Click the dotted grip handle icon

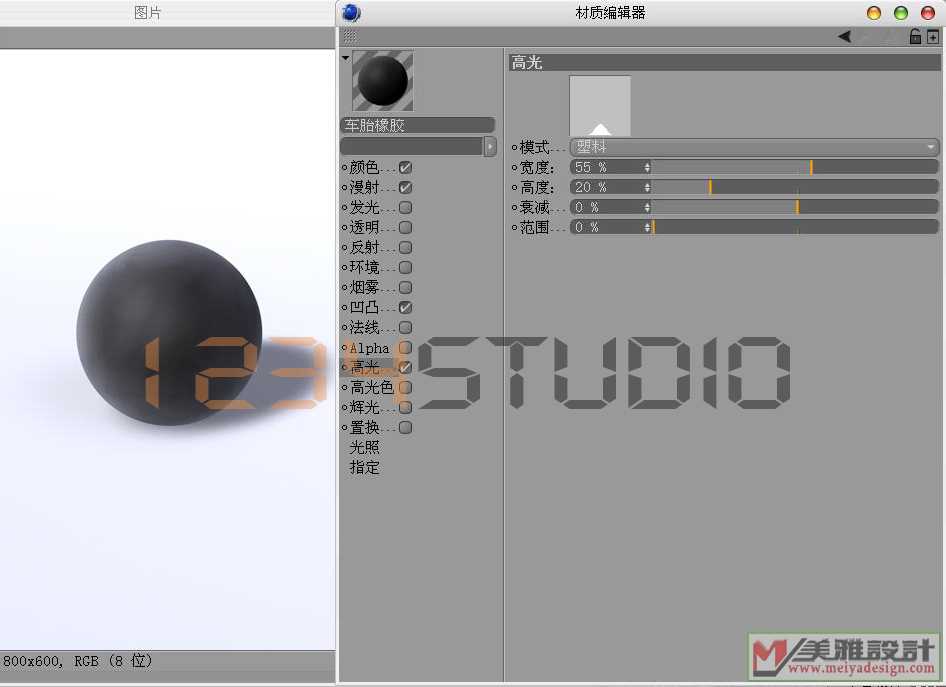click(x=351, y=37)
